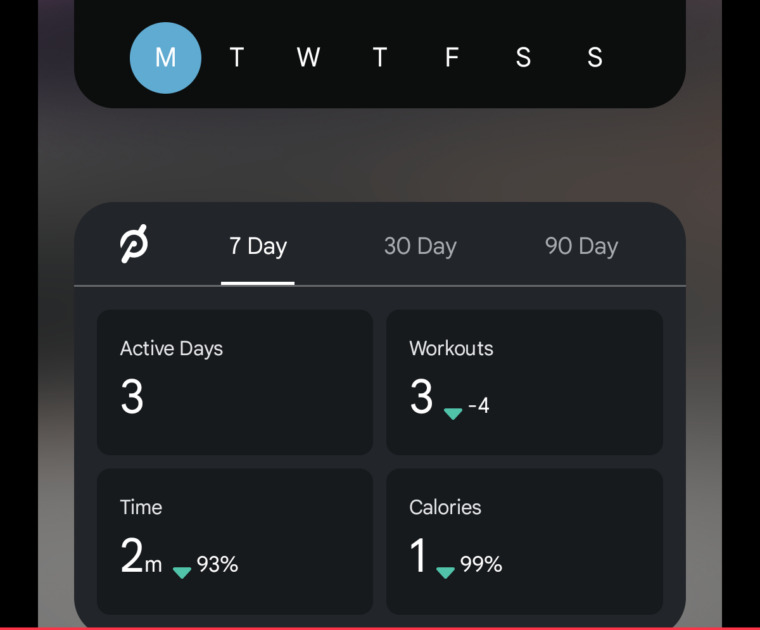Show the 90 Day stats tab
Viewport: 760px width, 630px height.
click(x=581, y=246)
